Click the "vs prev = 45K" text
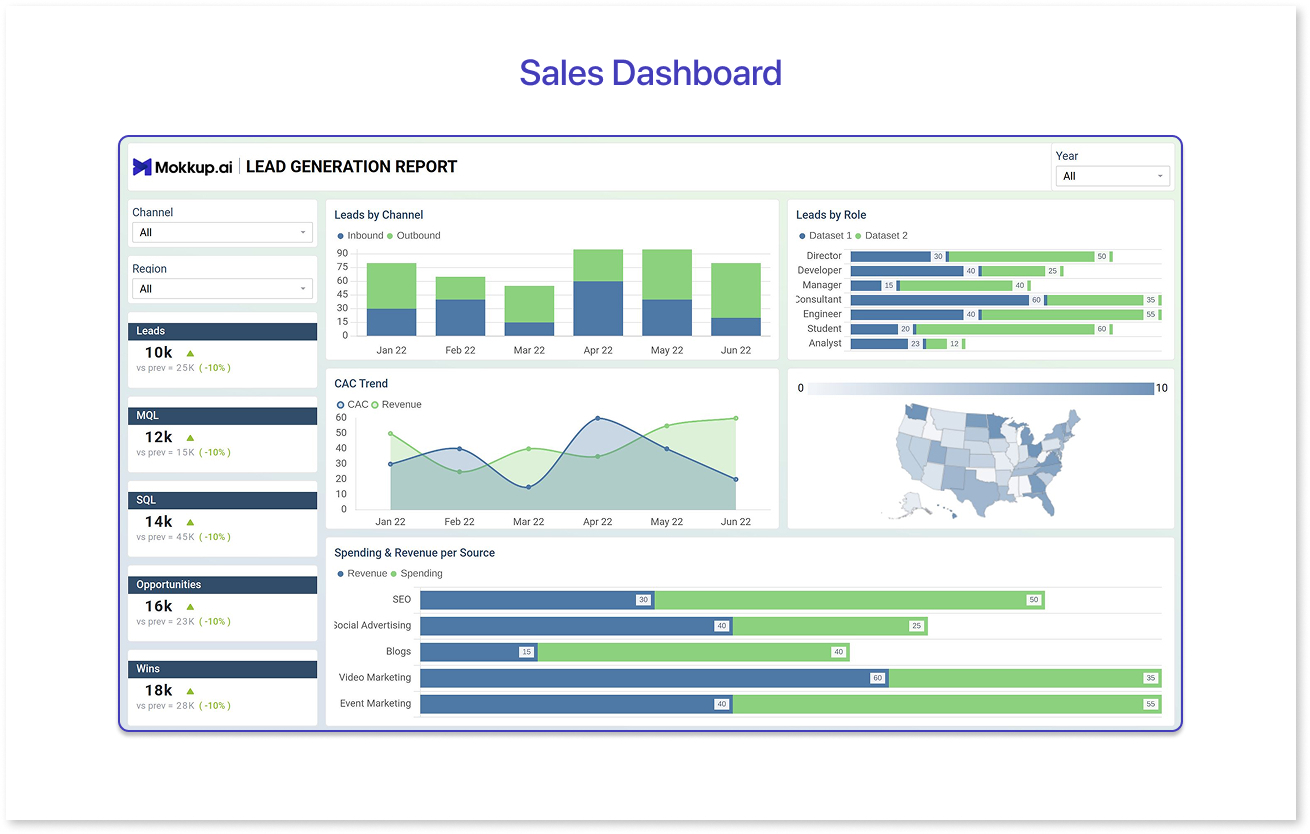Image resolution: width=1310 pixels, height=834 pixels. pyautogui.click(x=165, y=537)
